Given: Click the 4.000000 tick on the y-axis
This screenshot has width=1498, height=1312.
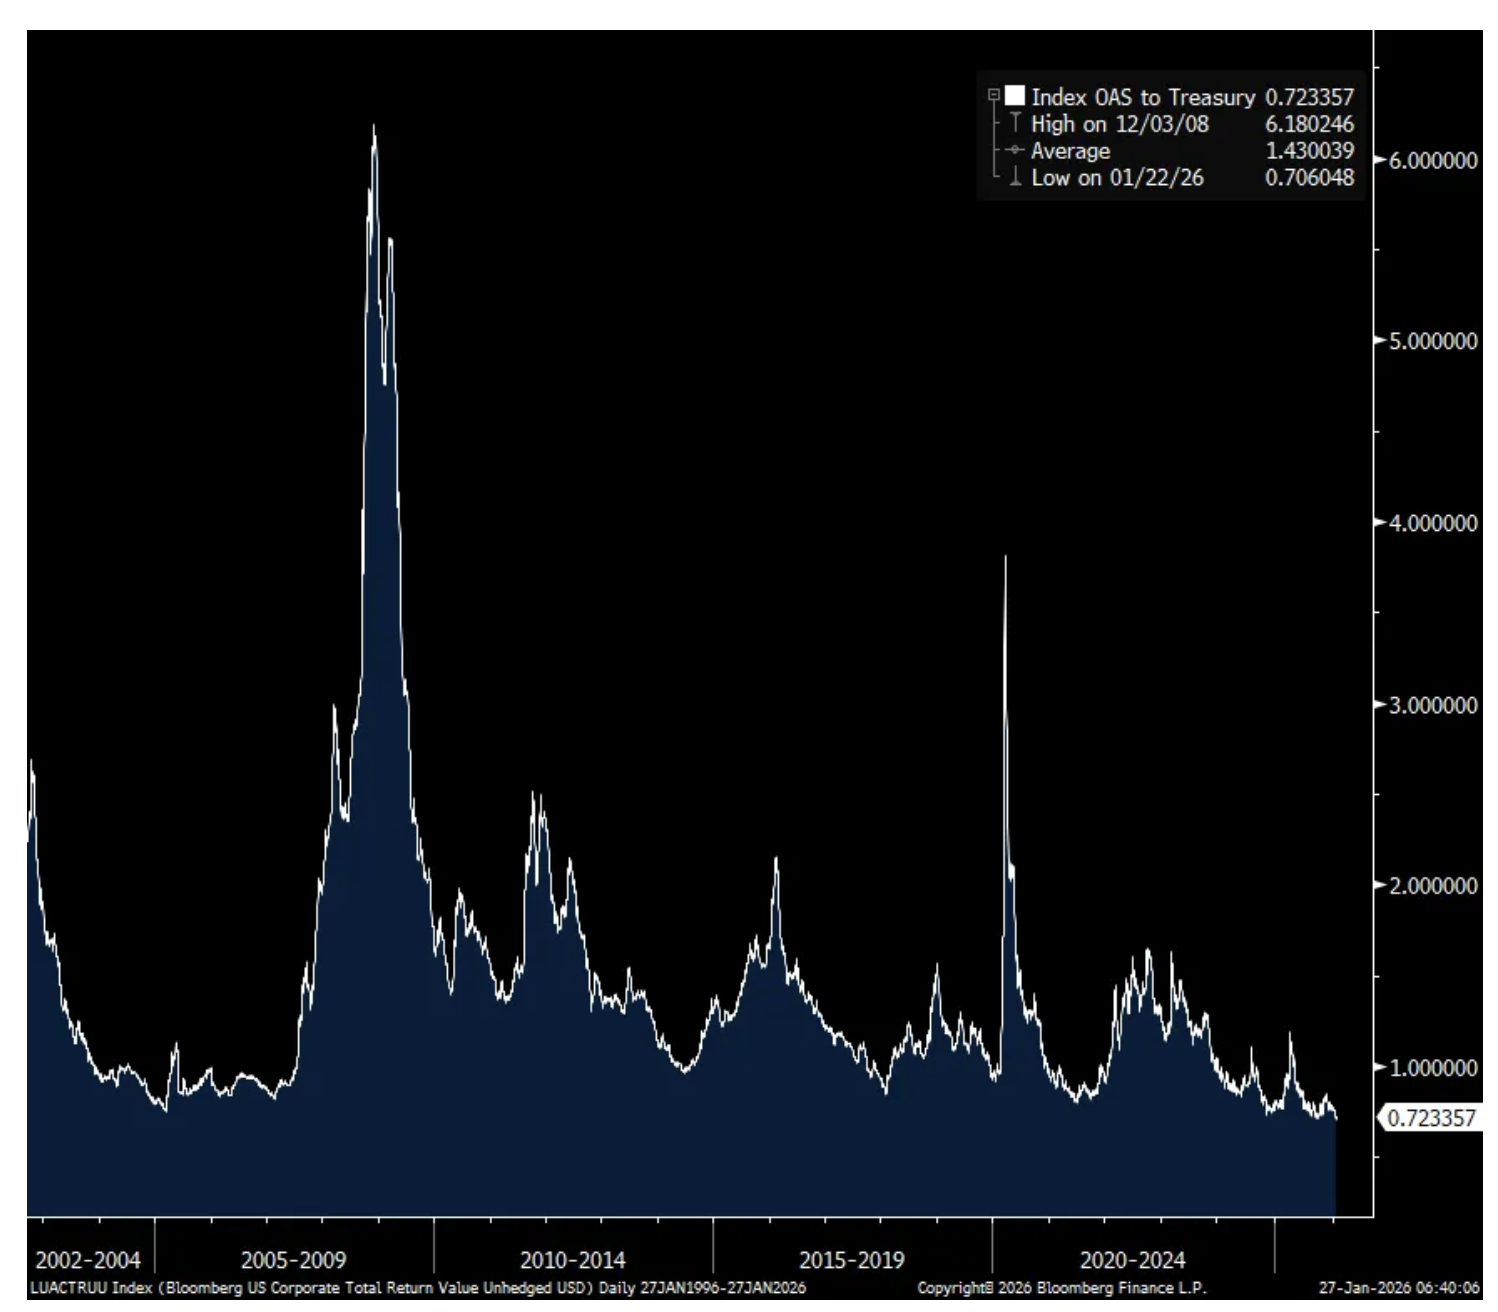Looking at the screenshot, I should 1432,523.
